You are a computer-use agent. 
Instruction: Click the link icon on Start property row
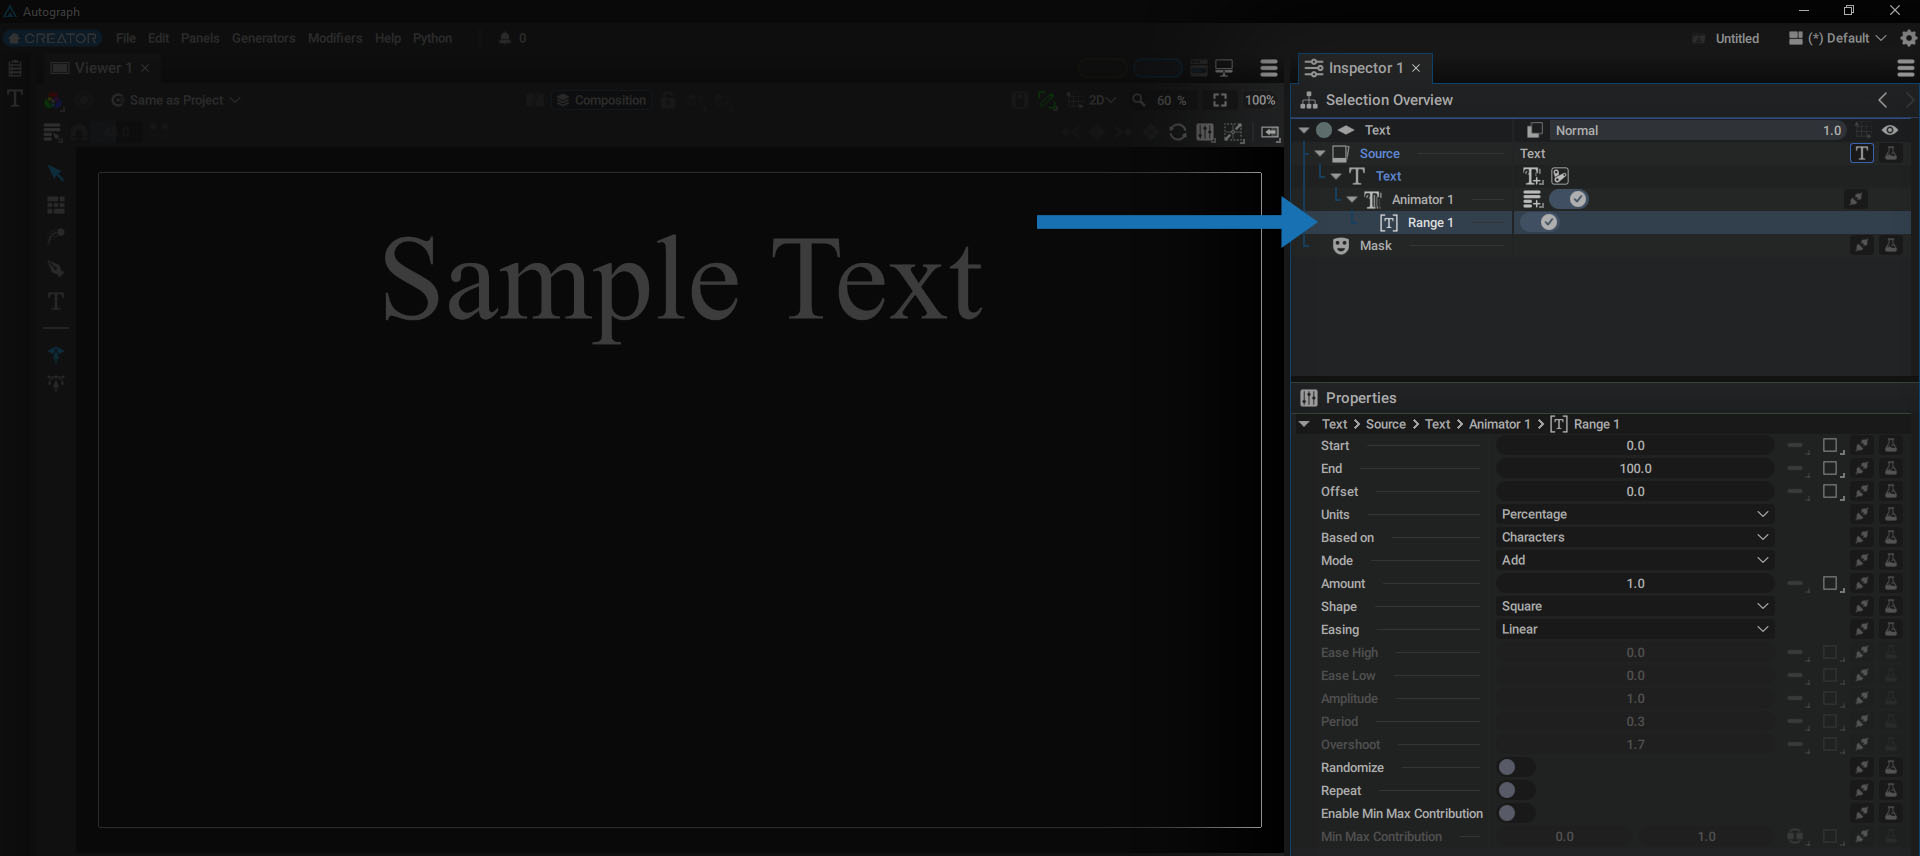pyautogui.click(x=1862, y=446)
